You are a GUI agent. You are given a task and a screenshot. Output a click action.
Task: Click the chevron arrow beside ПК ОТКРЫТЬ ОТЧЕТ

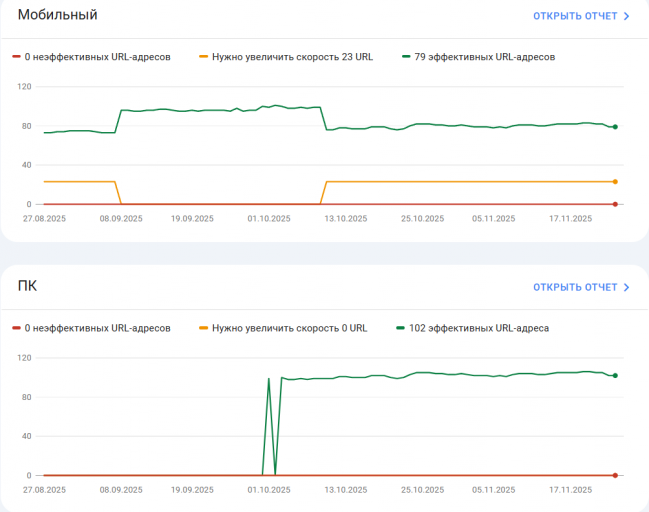pos(627,287)
